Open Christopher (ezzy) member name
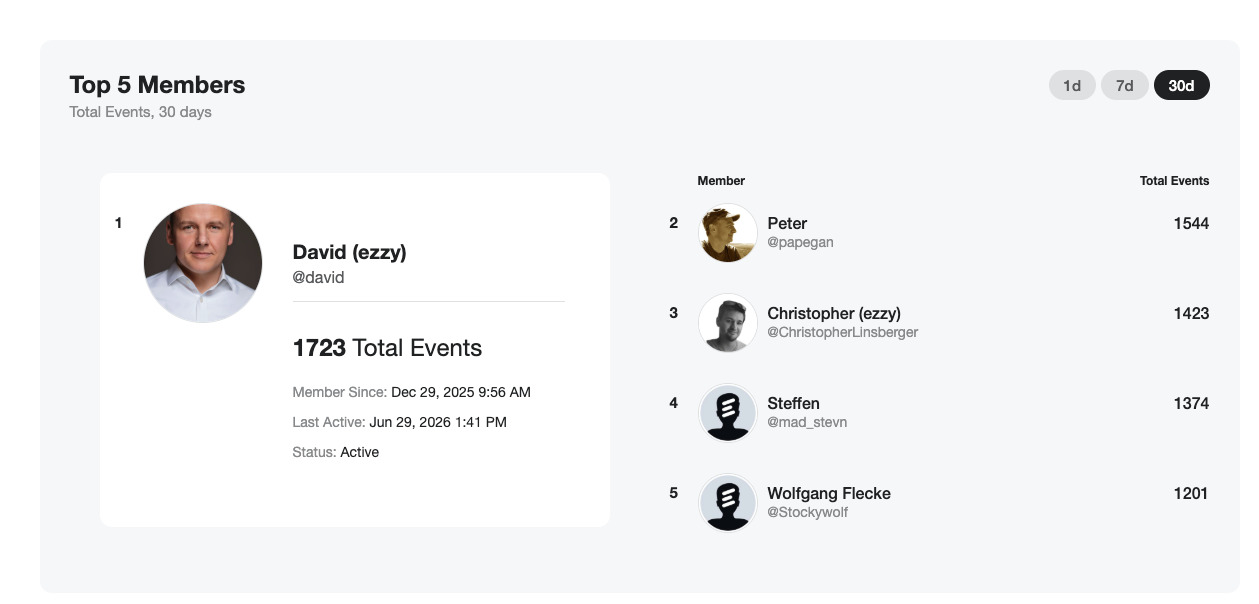The image size is (1259, 604). [x=834, y=313]
